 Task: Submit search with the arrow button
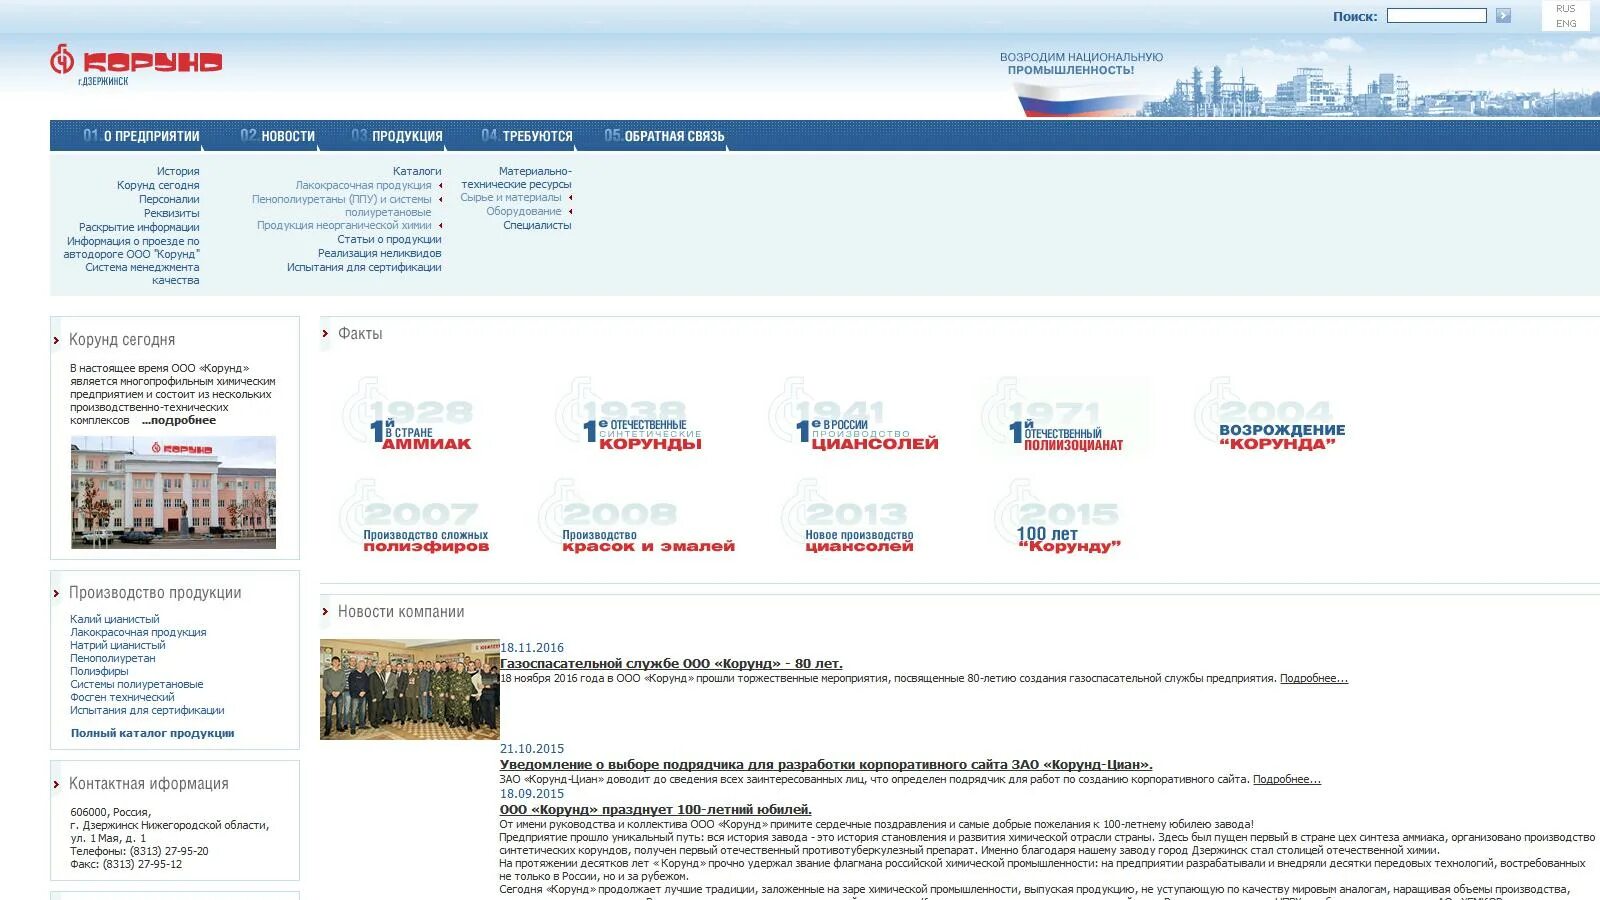(1503, 16)
